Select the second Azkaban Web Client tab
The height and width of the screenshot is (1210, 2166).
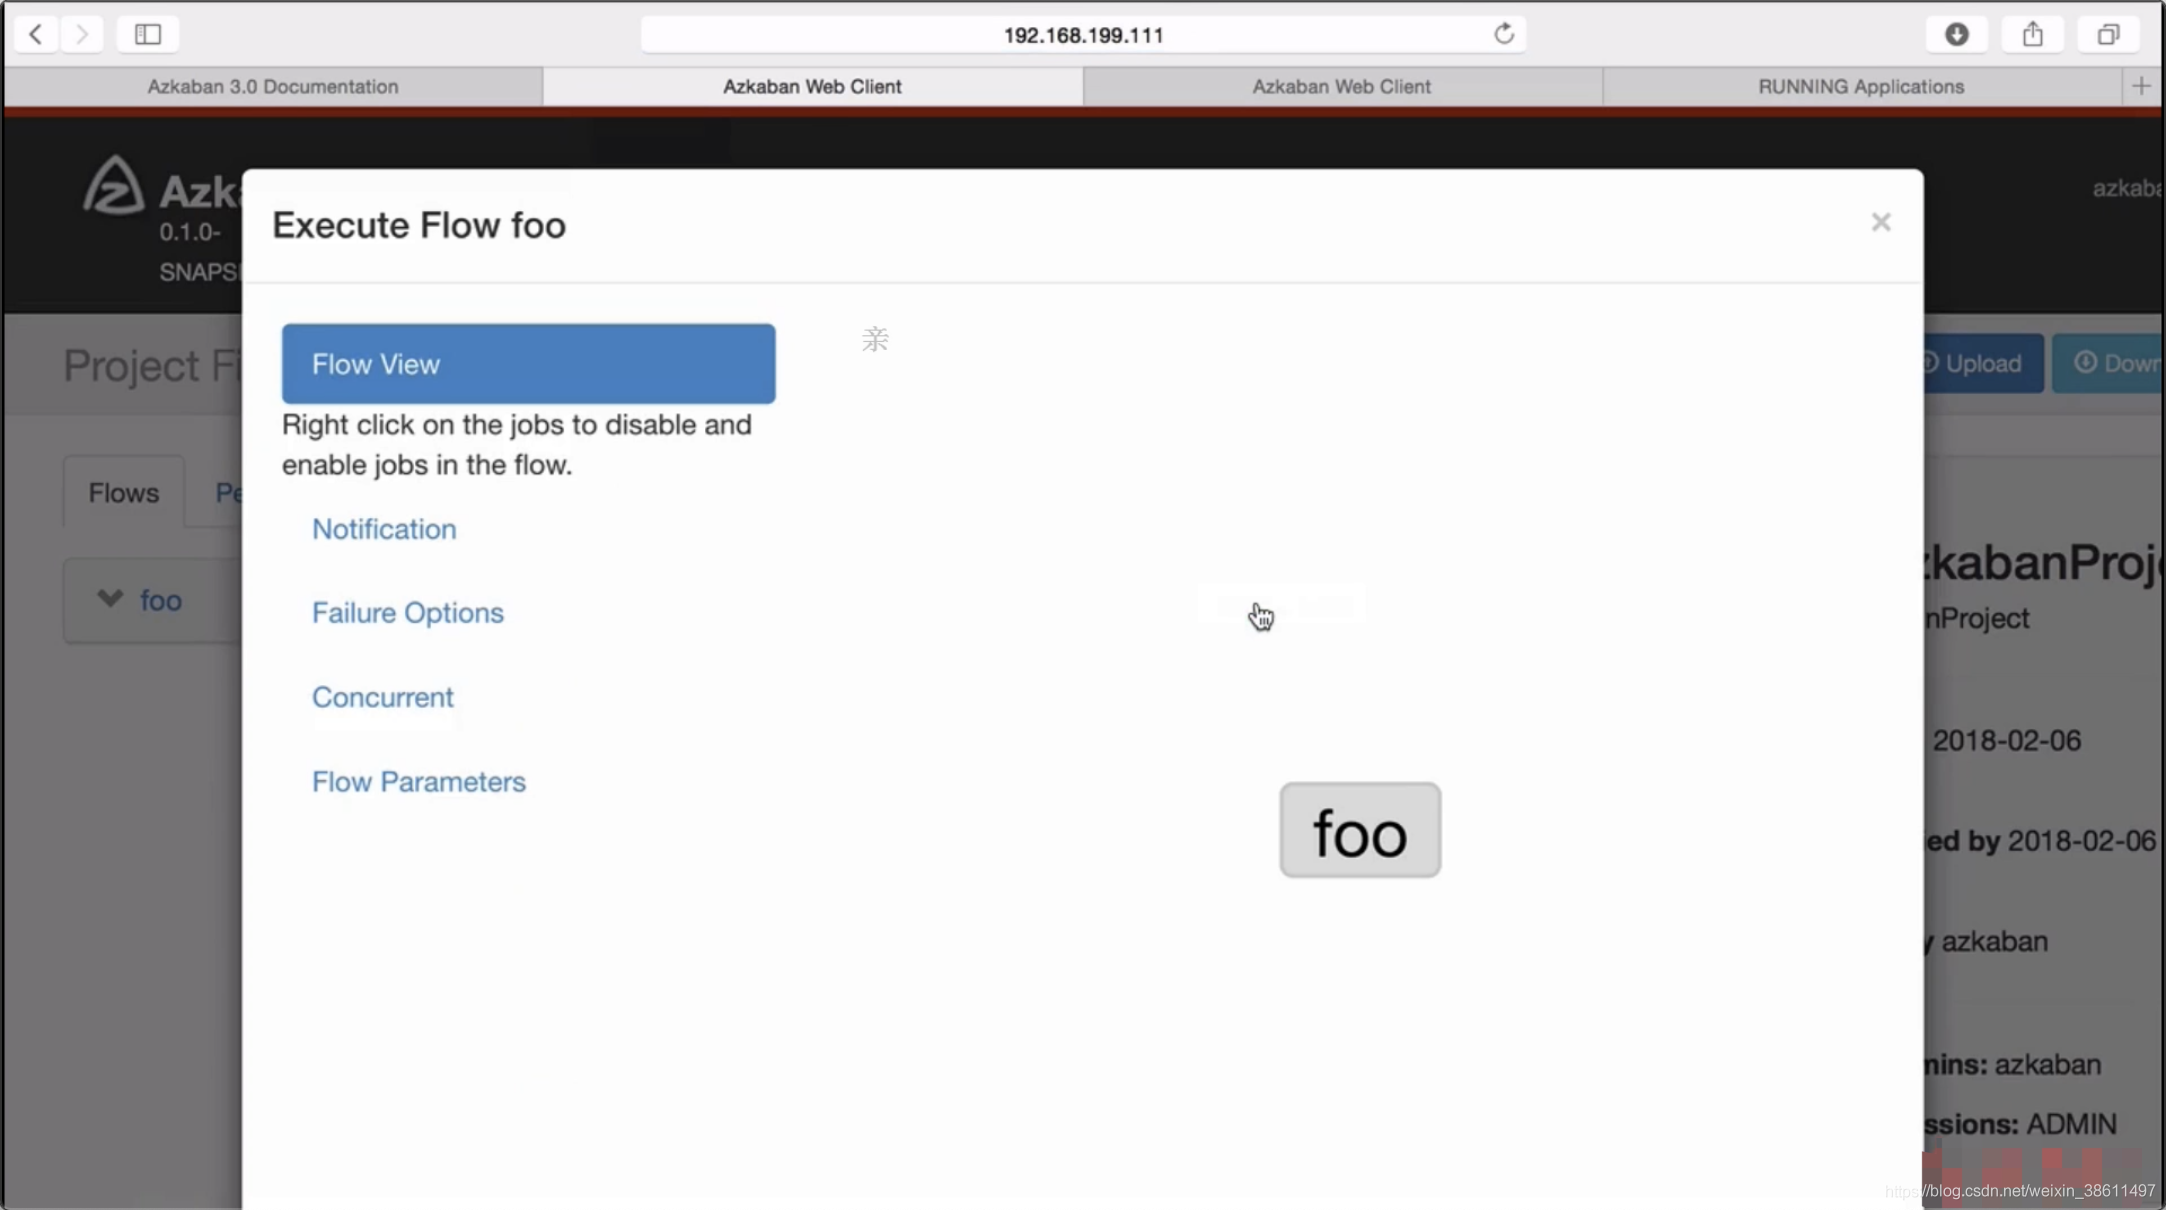tap(1342, 86)
